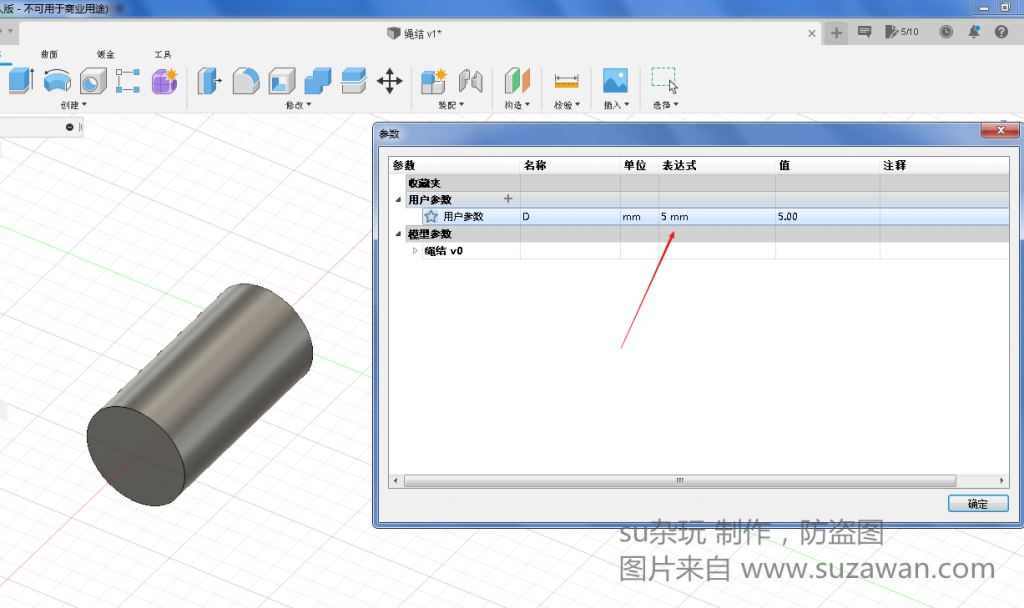Close the 绳结 v1* document tab

(x=812, y=33)
